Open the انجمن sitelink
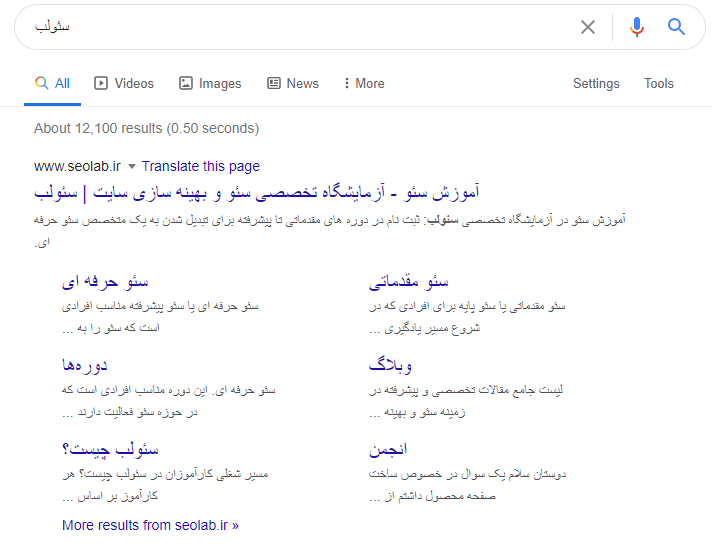Screen dimensions: 712x554 388,450
